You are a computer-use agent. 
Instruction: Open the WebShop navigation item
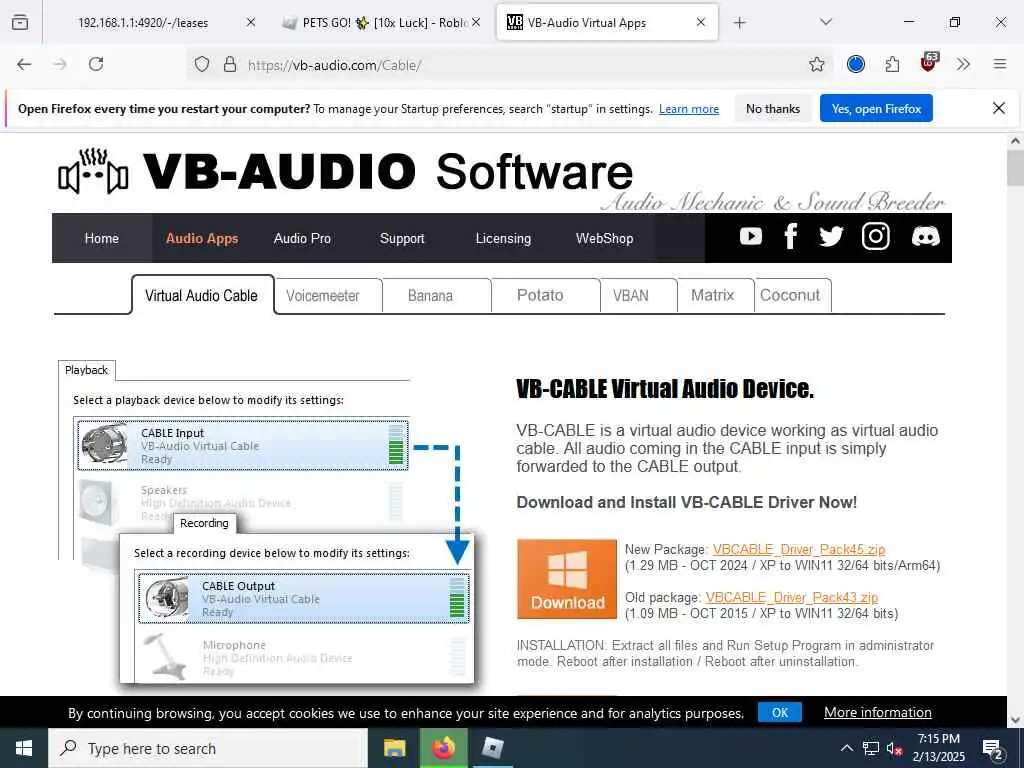click(x=605, y=238)
